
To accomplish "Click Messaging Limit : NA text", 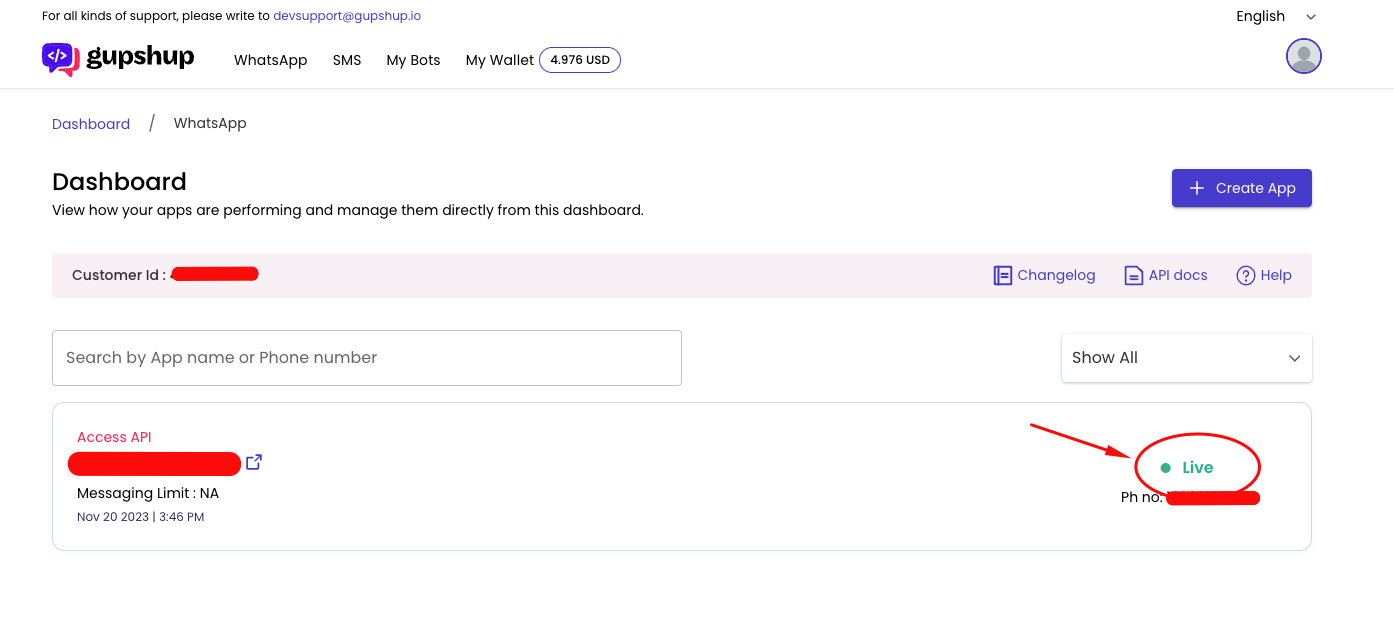I will point(148,493).
